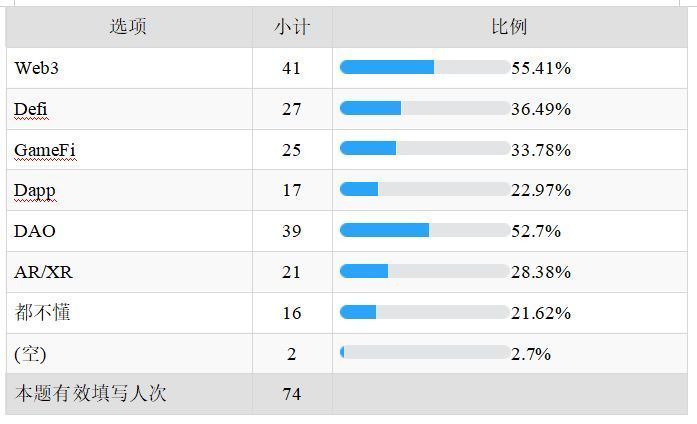
Task: Click the 28.38% percentage value
Action: coord(541,272)
